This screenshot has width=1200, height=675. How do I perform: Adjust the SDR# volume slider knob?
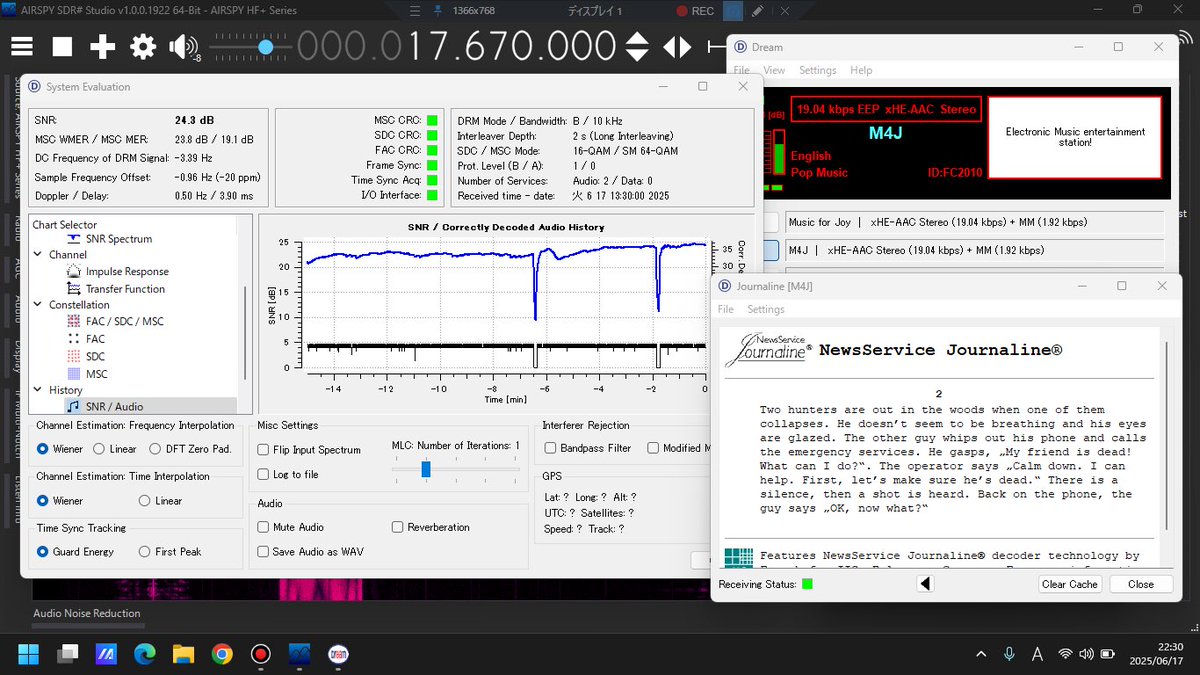tap(266, 46)
